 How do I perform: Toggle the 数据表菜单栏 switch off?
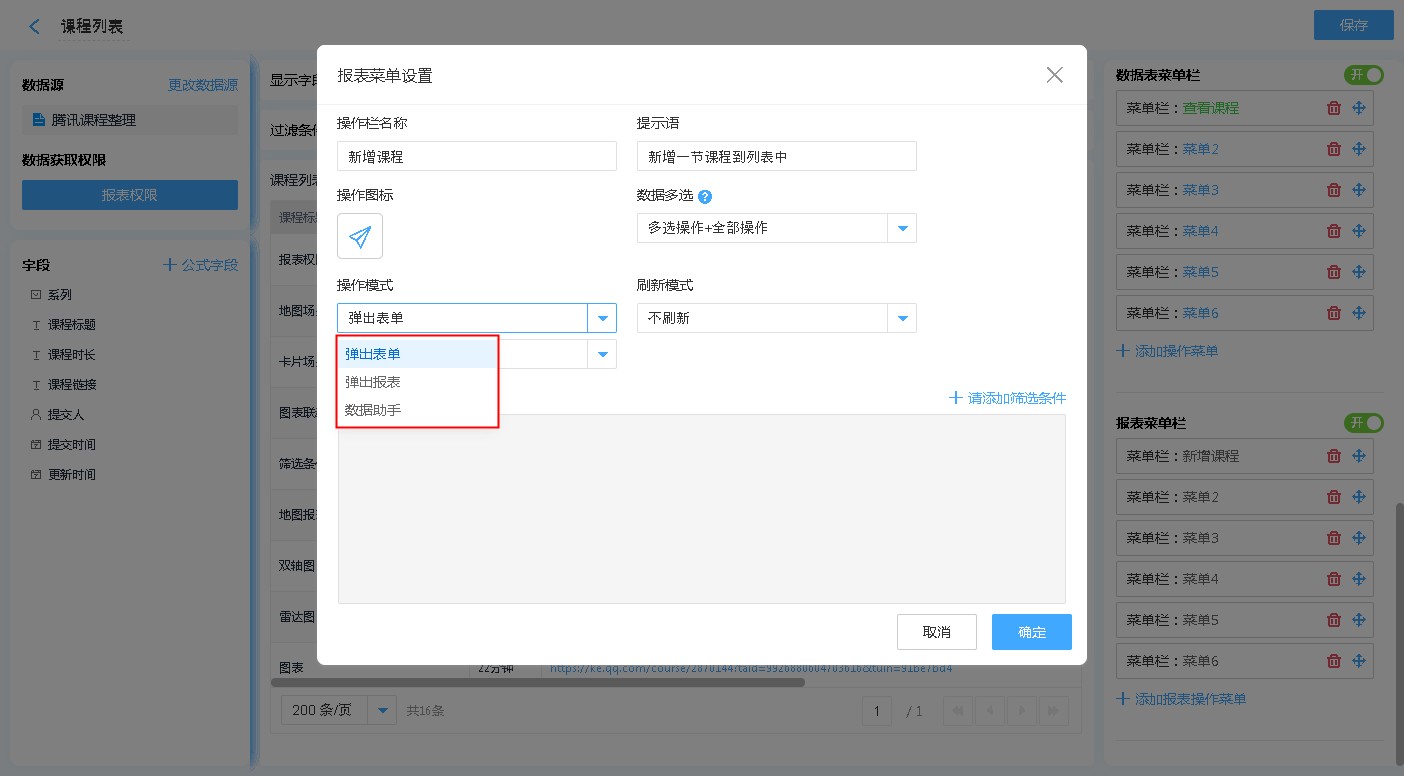[1364, 75]
